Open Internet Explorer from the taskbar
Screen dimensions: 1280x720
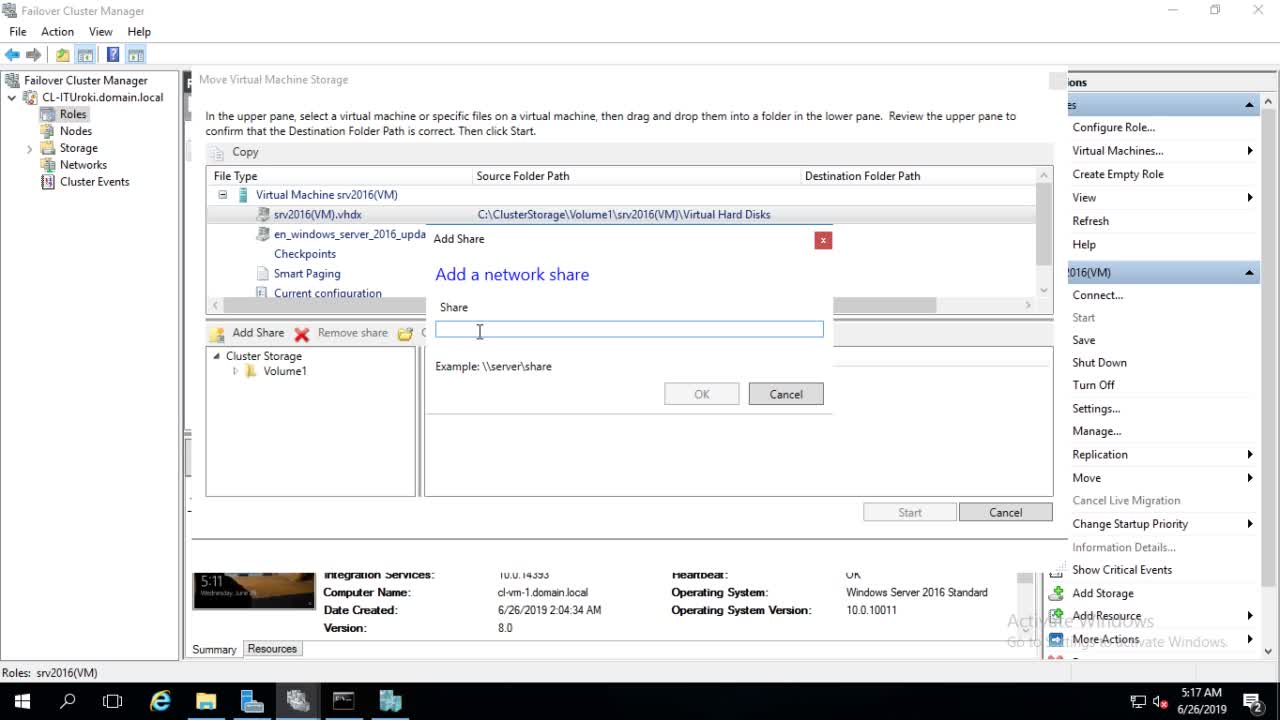click(160, 702)
